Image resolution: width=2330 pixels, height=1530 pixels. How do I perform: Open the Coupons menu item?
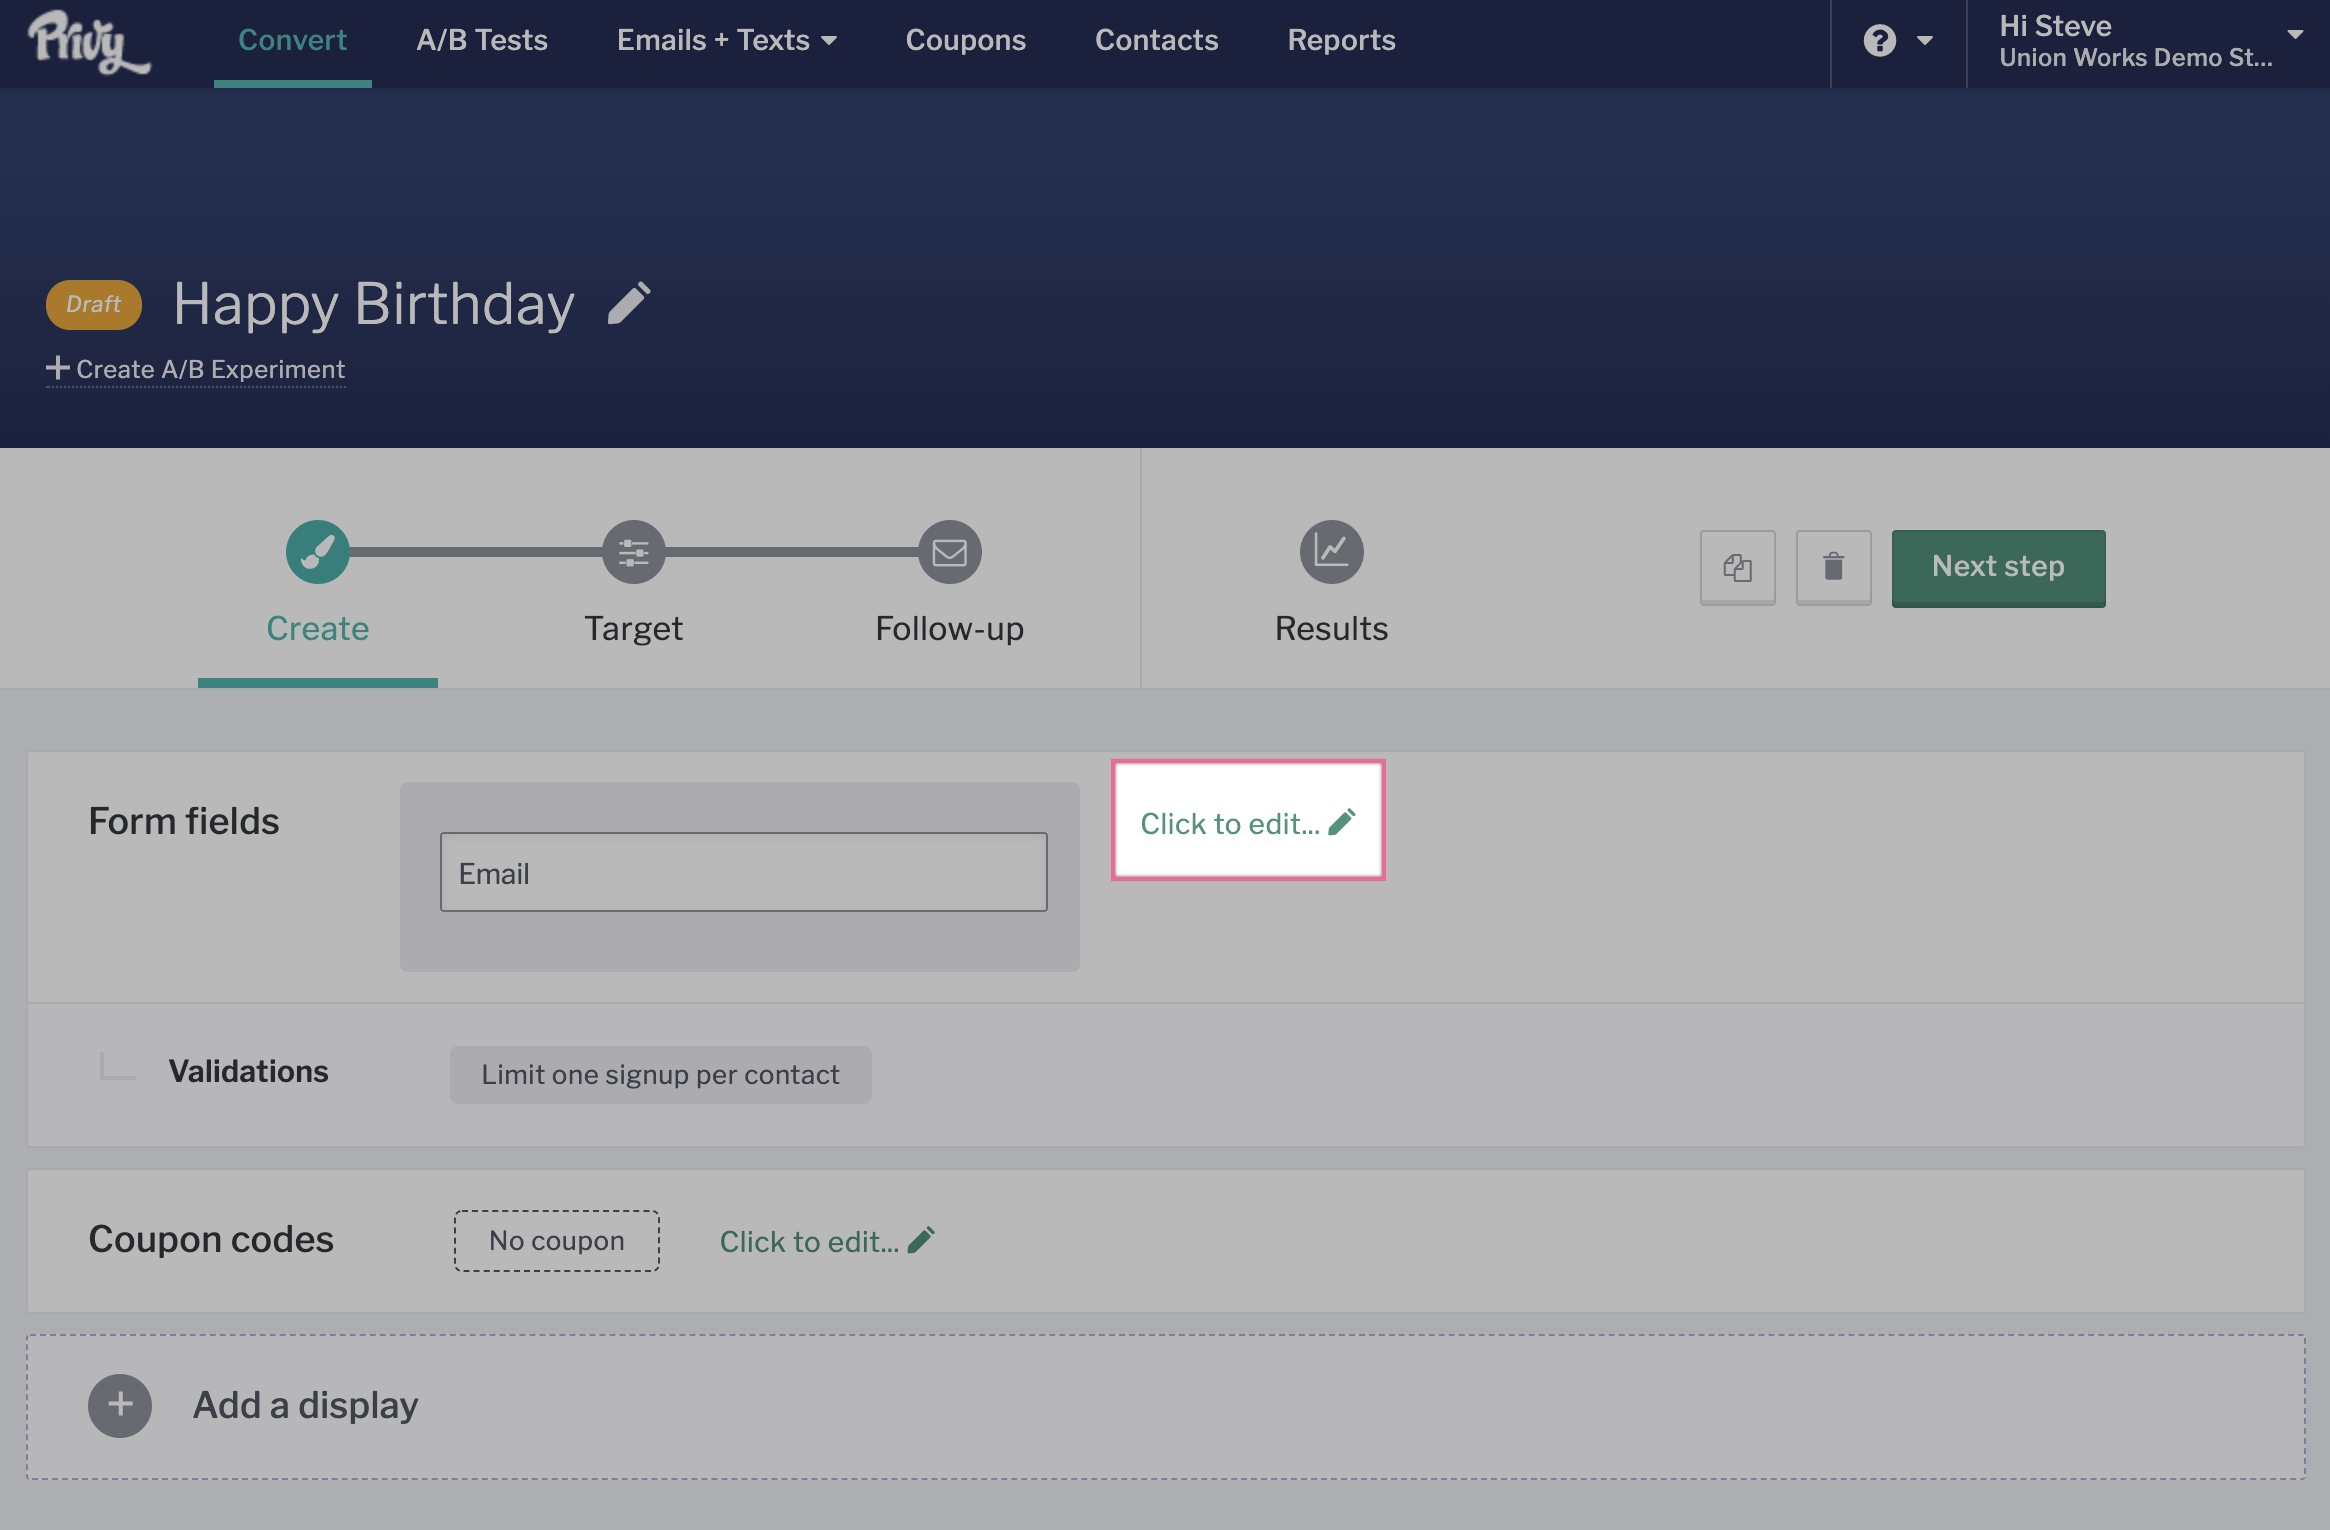pos(965,40)
